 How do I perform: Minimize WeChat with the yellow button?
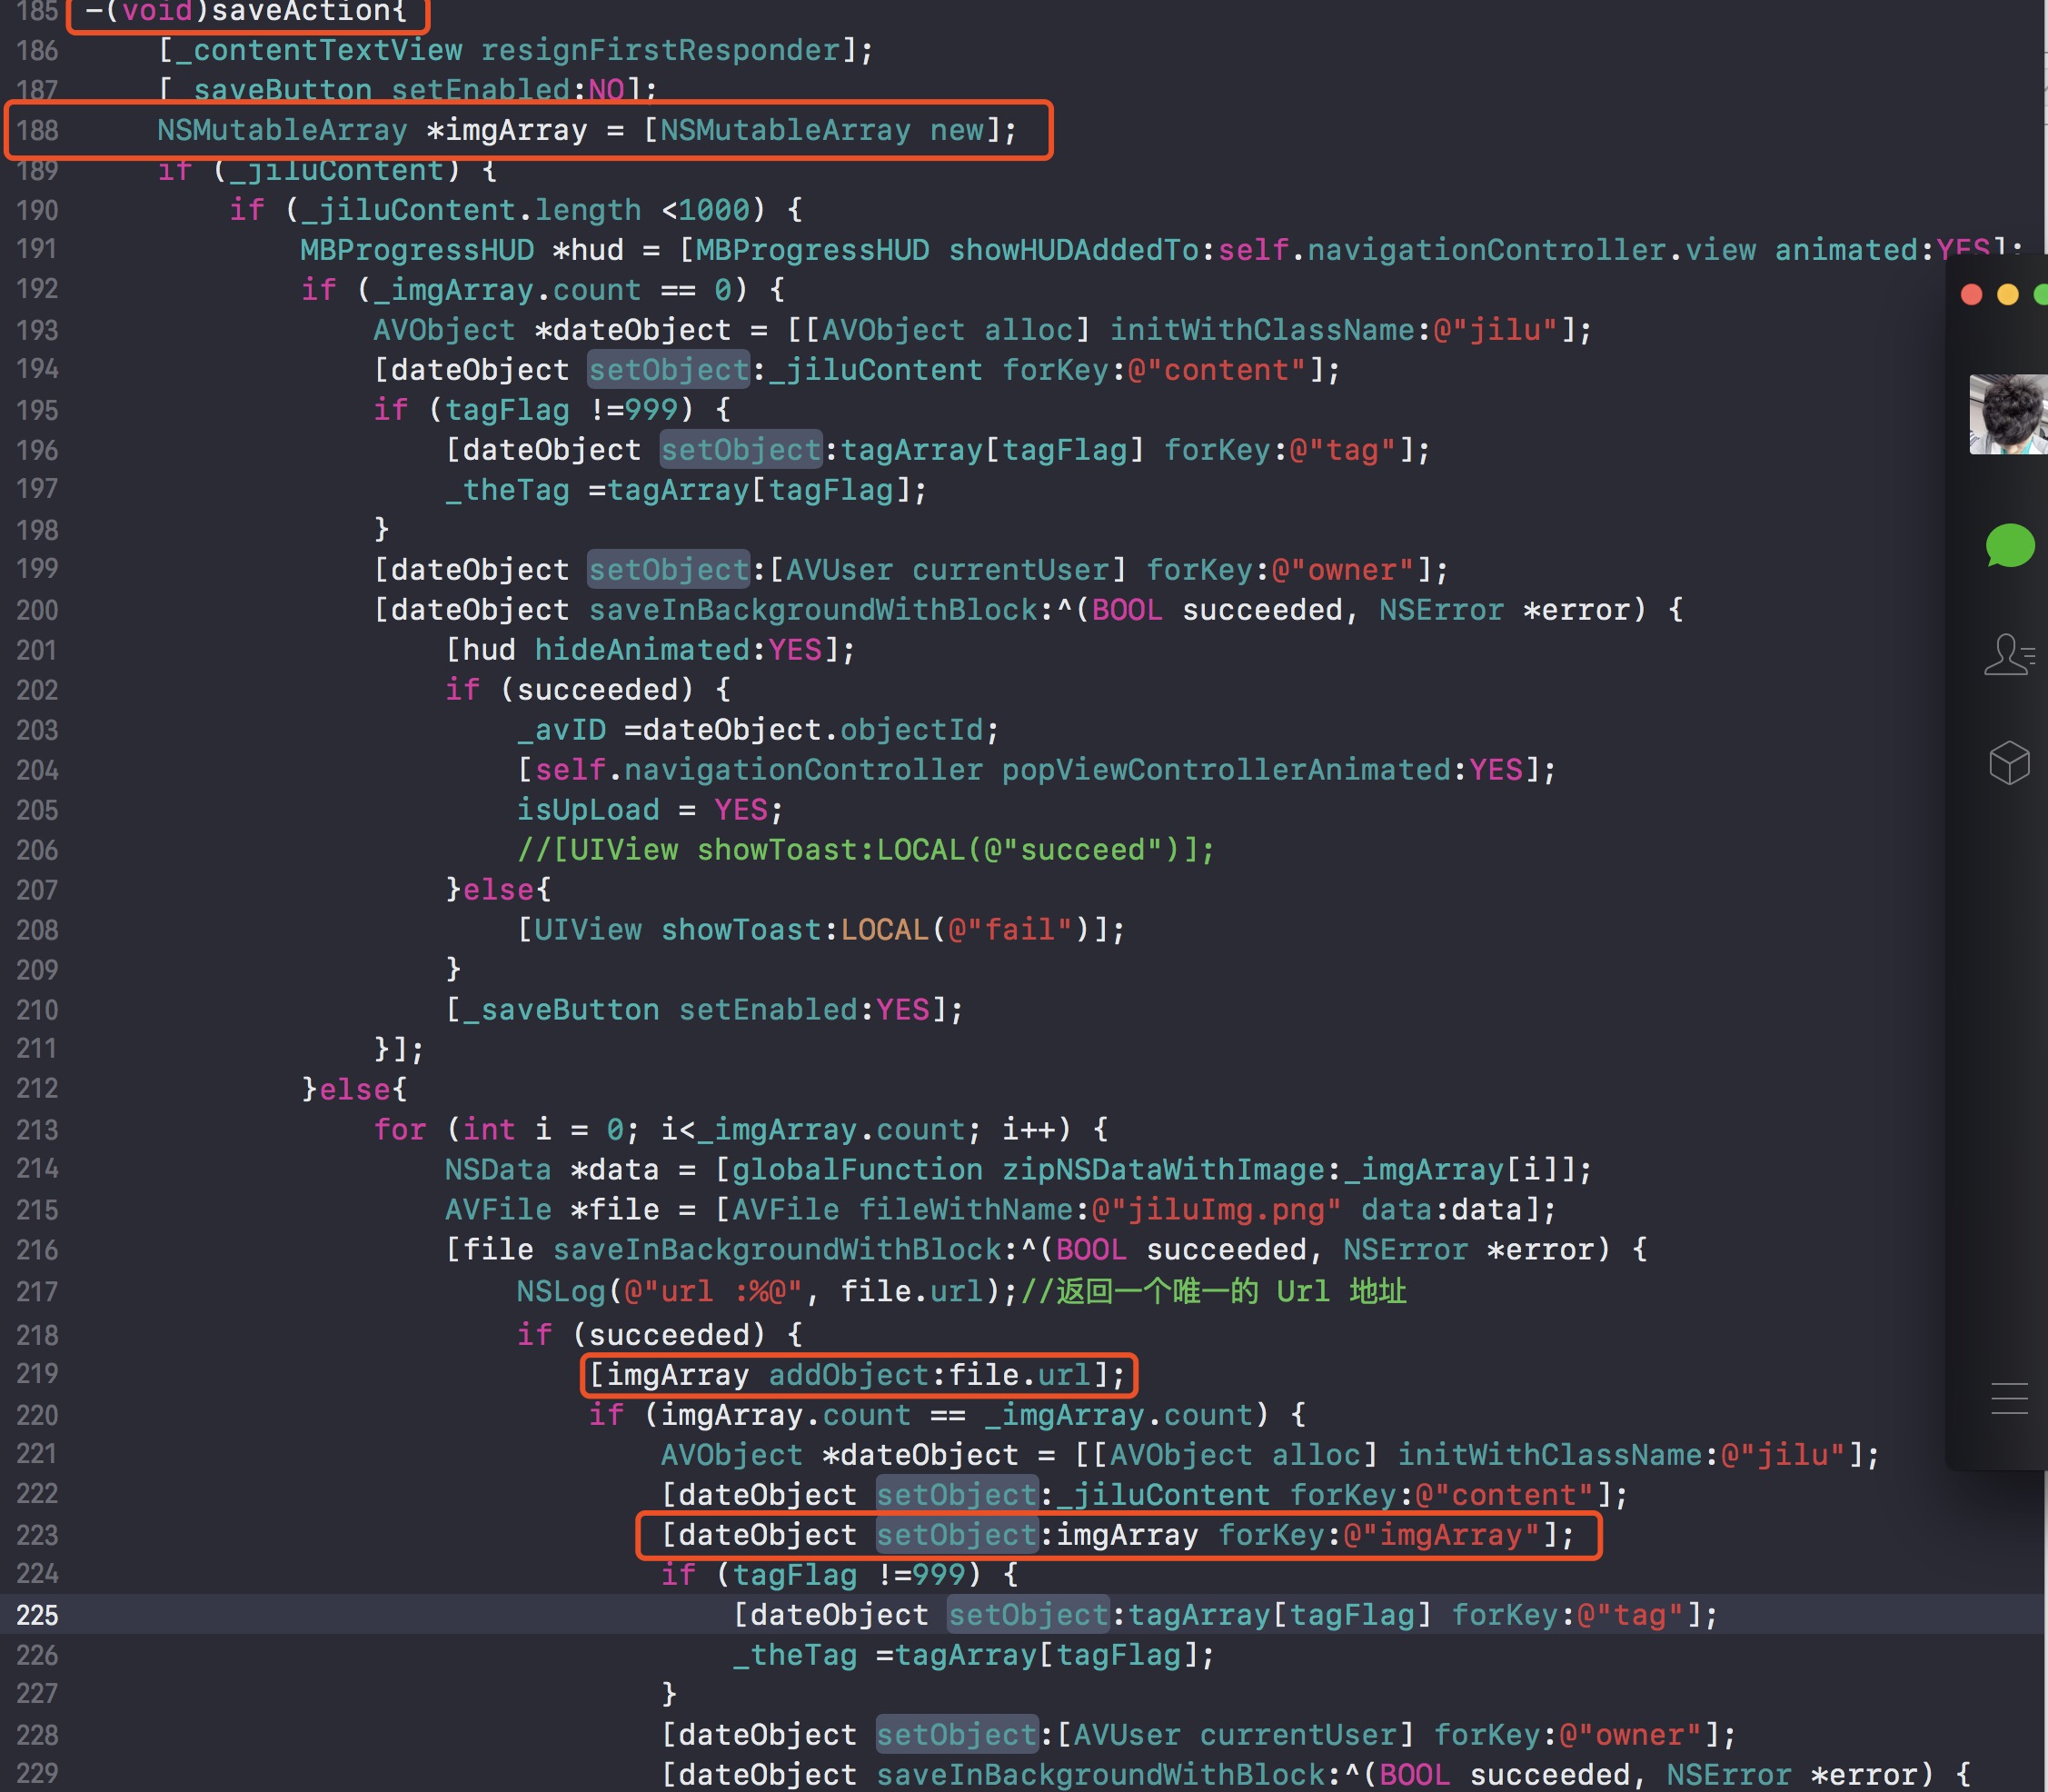tap(2007, 294)
